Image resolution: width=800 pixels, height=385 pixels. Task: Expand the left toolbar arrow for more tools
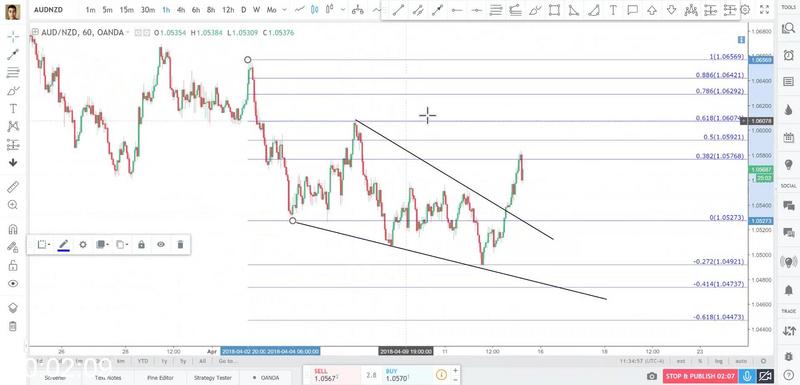coord(13,163)
